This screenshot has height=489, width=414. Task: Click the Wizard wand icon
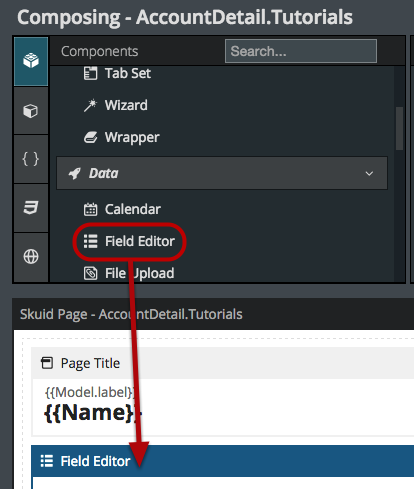[x=90, y=105]
